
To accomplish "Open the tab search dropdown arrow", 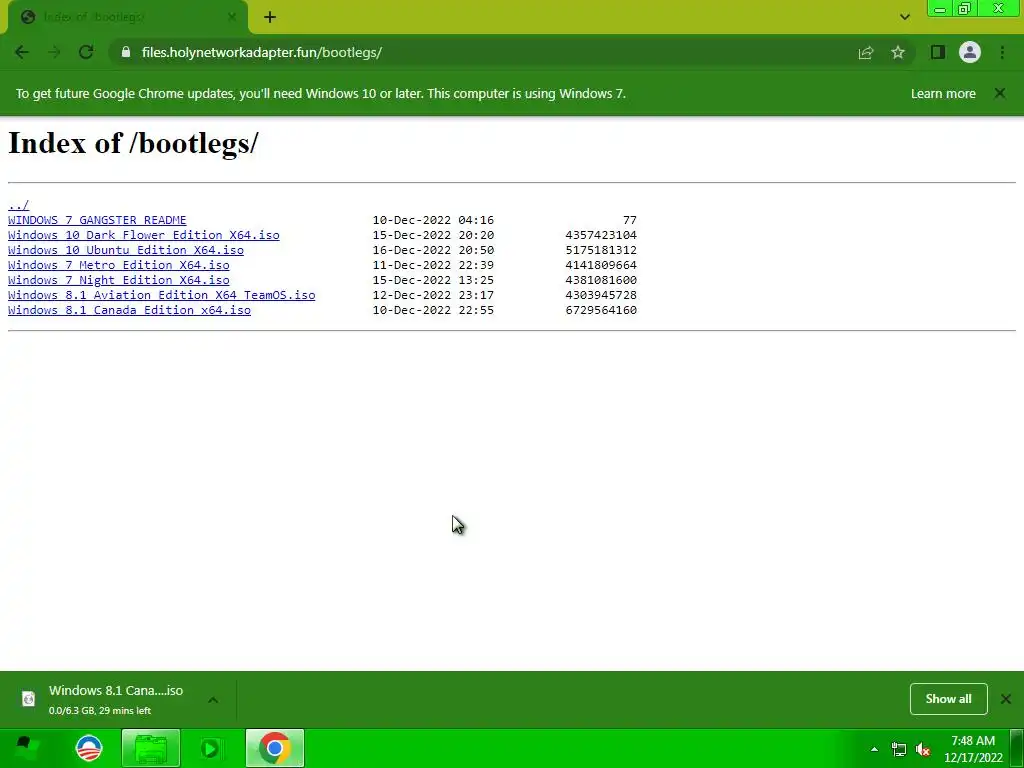I will 904,17.
